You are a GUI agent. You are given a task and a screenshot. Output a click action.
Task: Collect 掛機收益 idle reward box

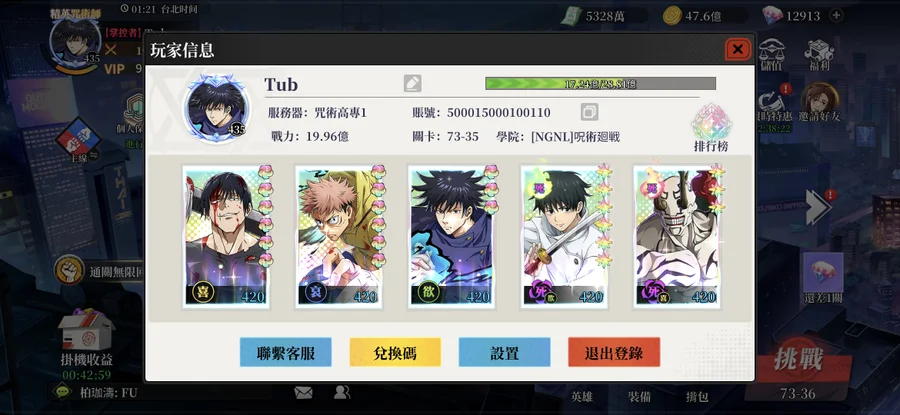coord(86,339)
